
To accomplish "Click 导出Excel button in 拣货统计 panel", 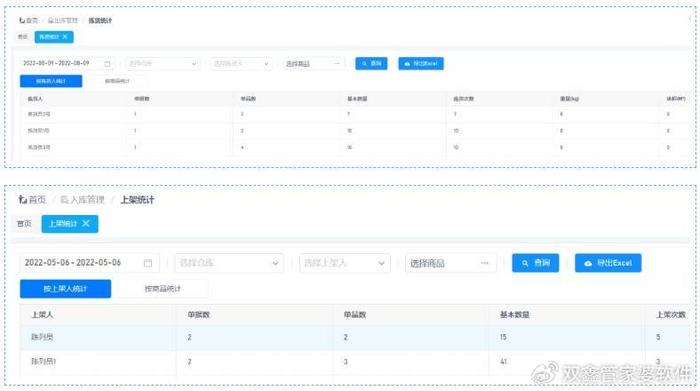I will (421, 63).
